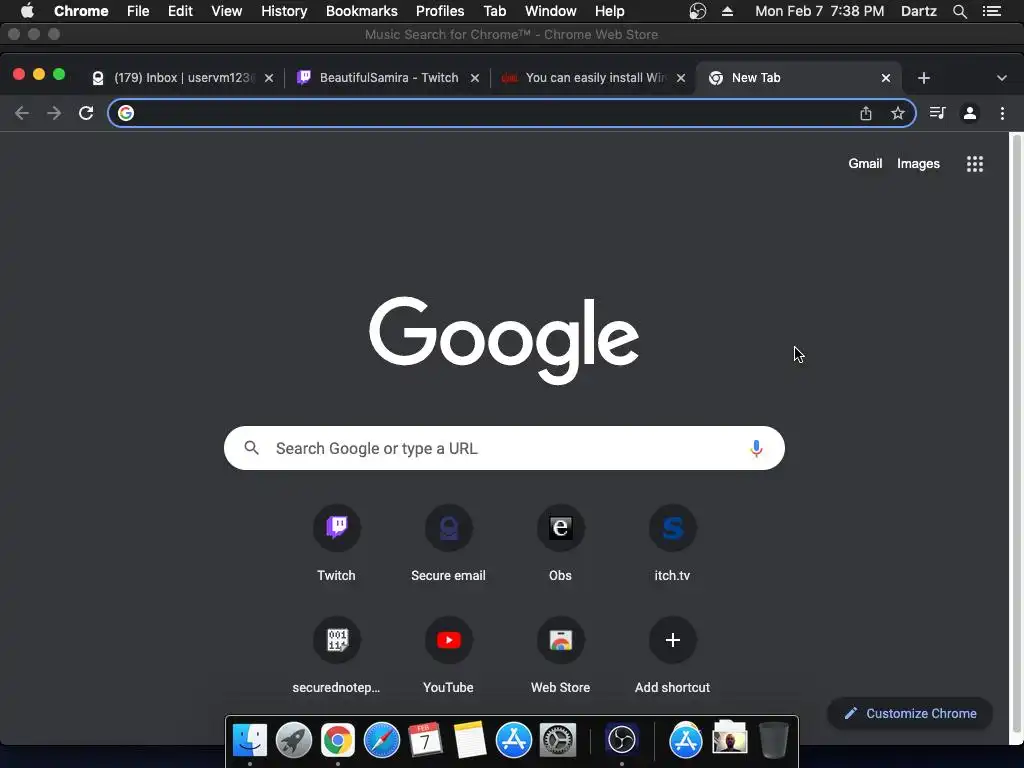This screenshot has width=1024, height=768.
Task: Reload the current page
Action: coord(86,113)
